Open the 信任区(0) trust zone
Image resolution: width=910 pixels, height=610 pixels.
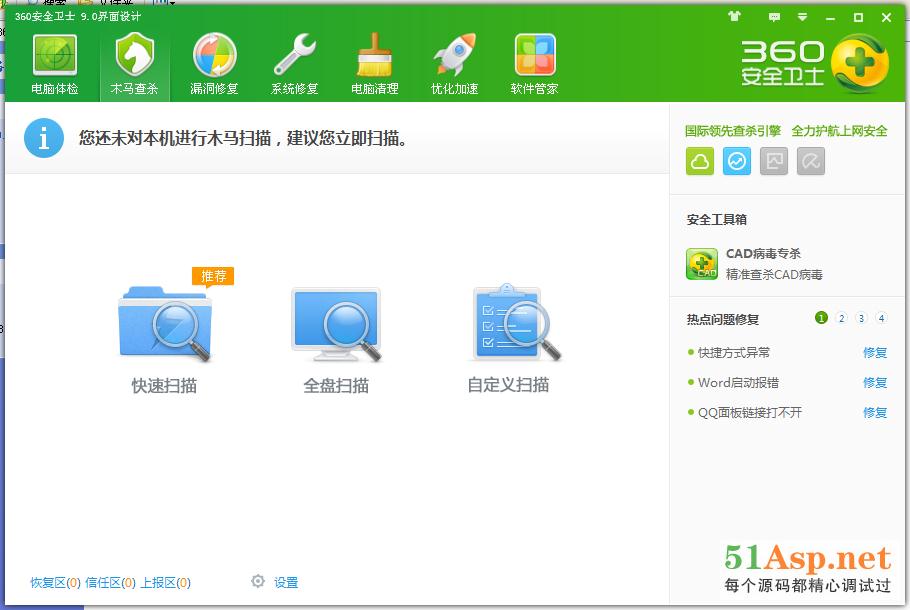tap(110, 583)
